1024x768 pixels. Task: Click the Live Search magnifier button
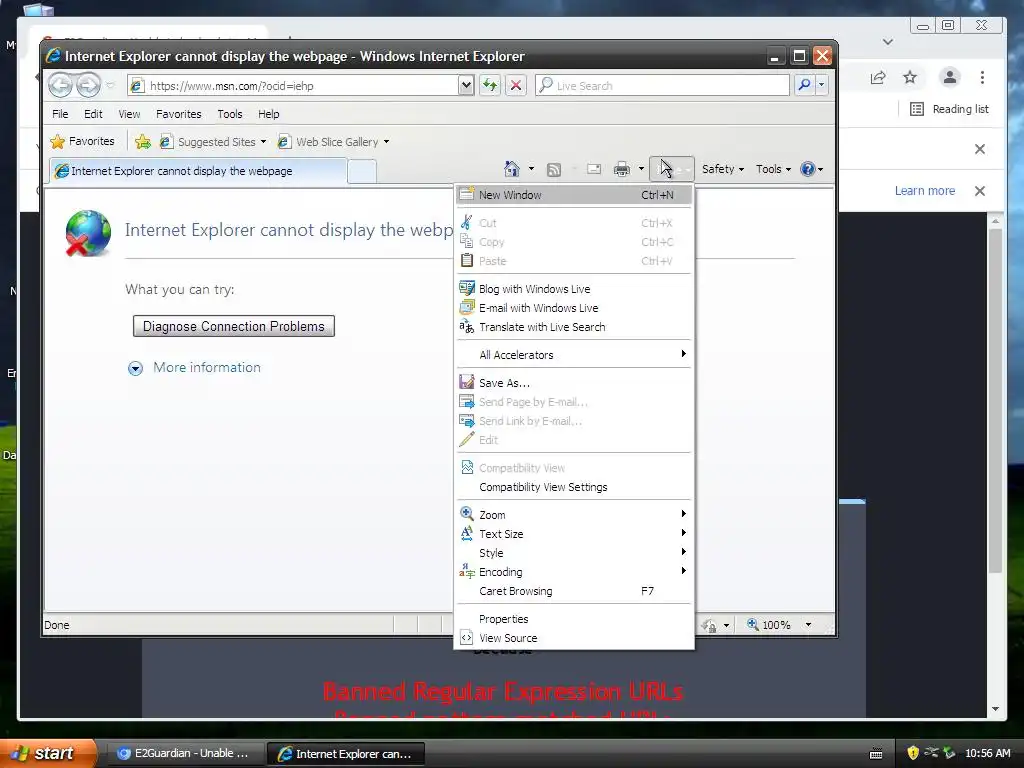coord(805,86)
